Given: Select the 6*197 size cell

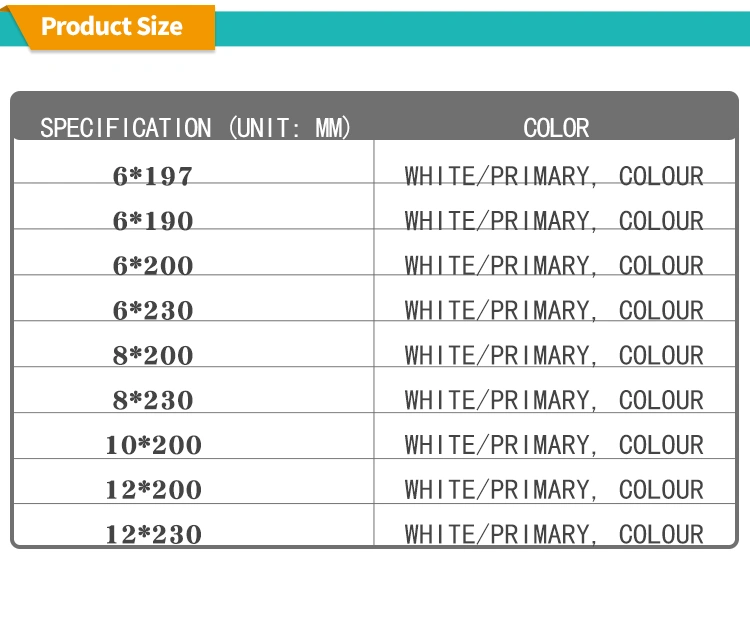Looking at the screenshot, I should 153,177.
